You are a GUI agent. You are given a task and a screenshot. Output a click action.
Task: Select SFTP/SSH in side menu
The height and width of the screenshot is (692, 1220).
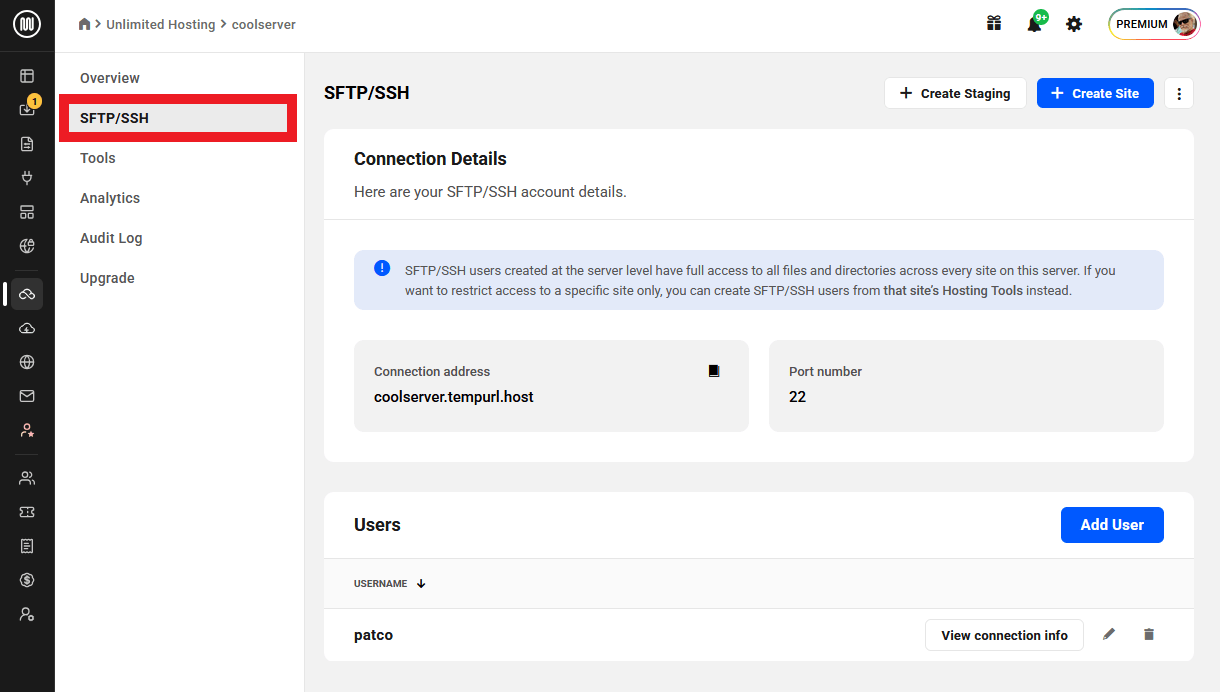178,118
